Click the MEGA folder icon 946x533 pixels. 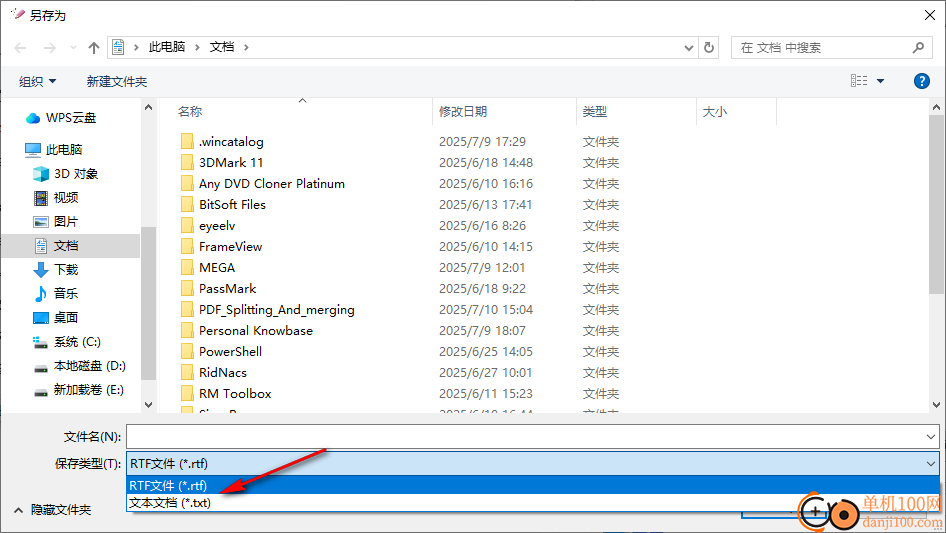188,267
